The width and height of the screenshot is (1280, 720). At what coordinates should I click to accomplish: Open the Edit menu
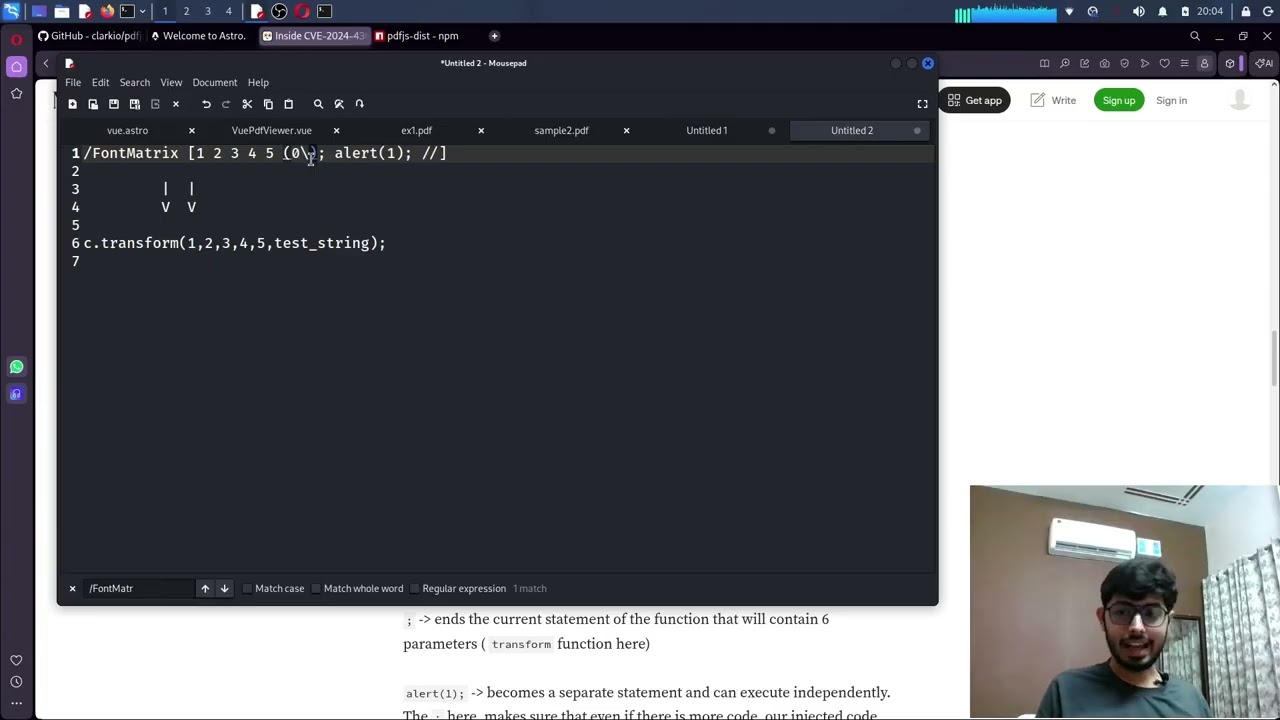pos(100,82)
